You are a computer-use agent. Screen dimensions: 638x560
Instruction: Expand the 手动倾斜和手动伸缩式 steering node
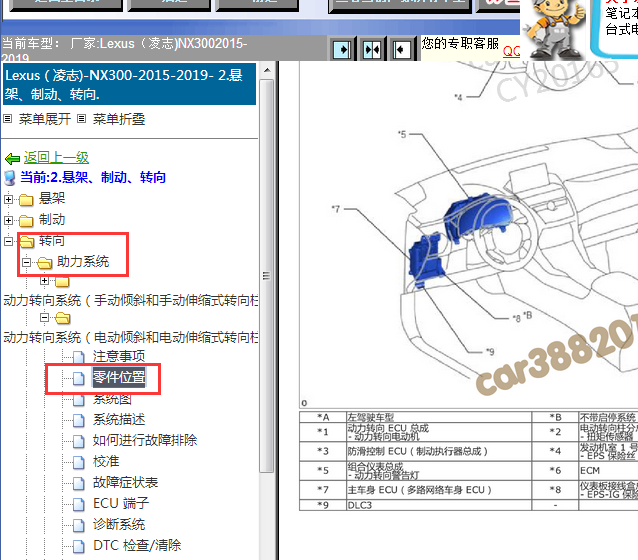point(45,280)
